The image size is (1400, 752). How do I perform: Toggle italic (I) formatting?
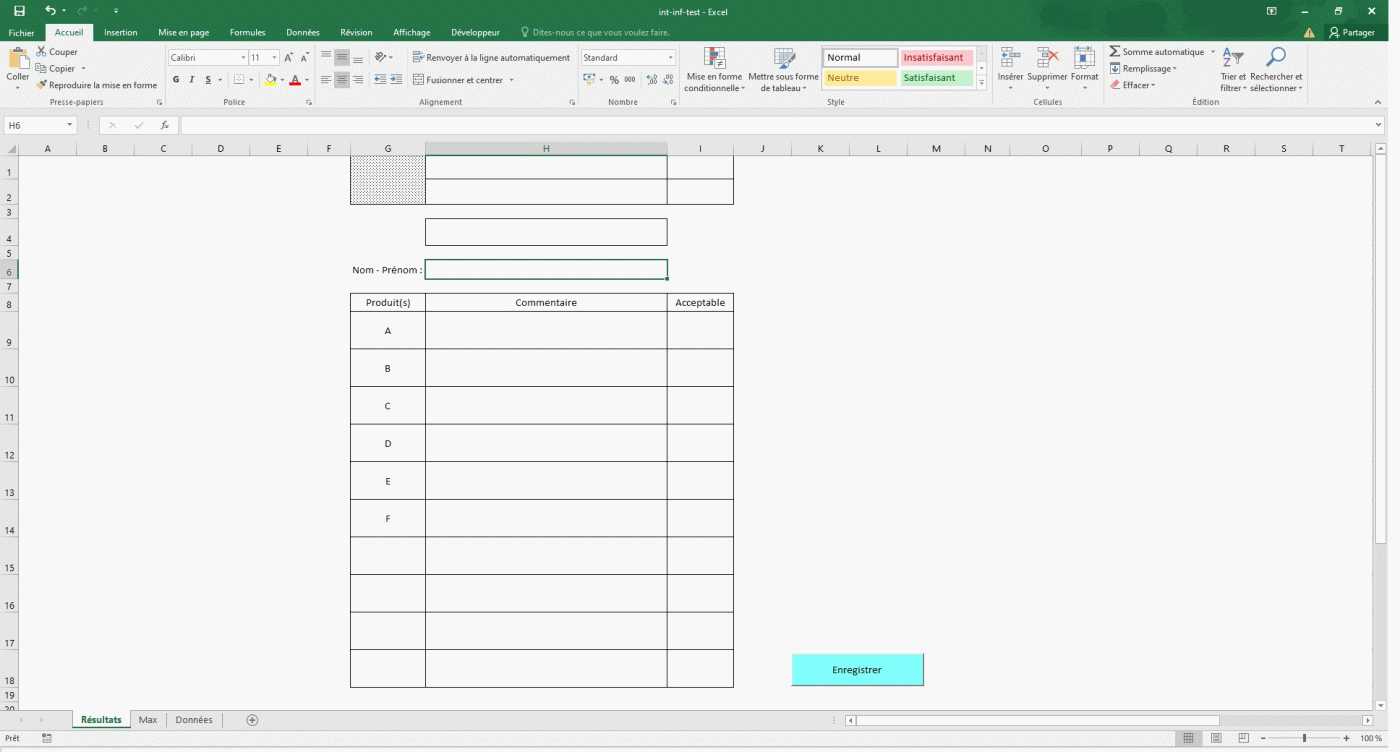click(x=192, y=80)
